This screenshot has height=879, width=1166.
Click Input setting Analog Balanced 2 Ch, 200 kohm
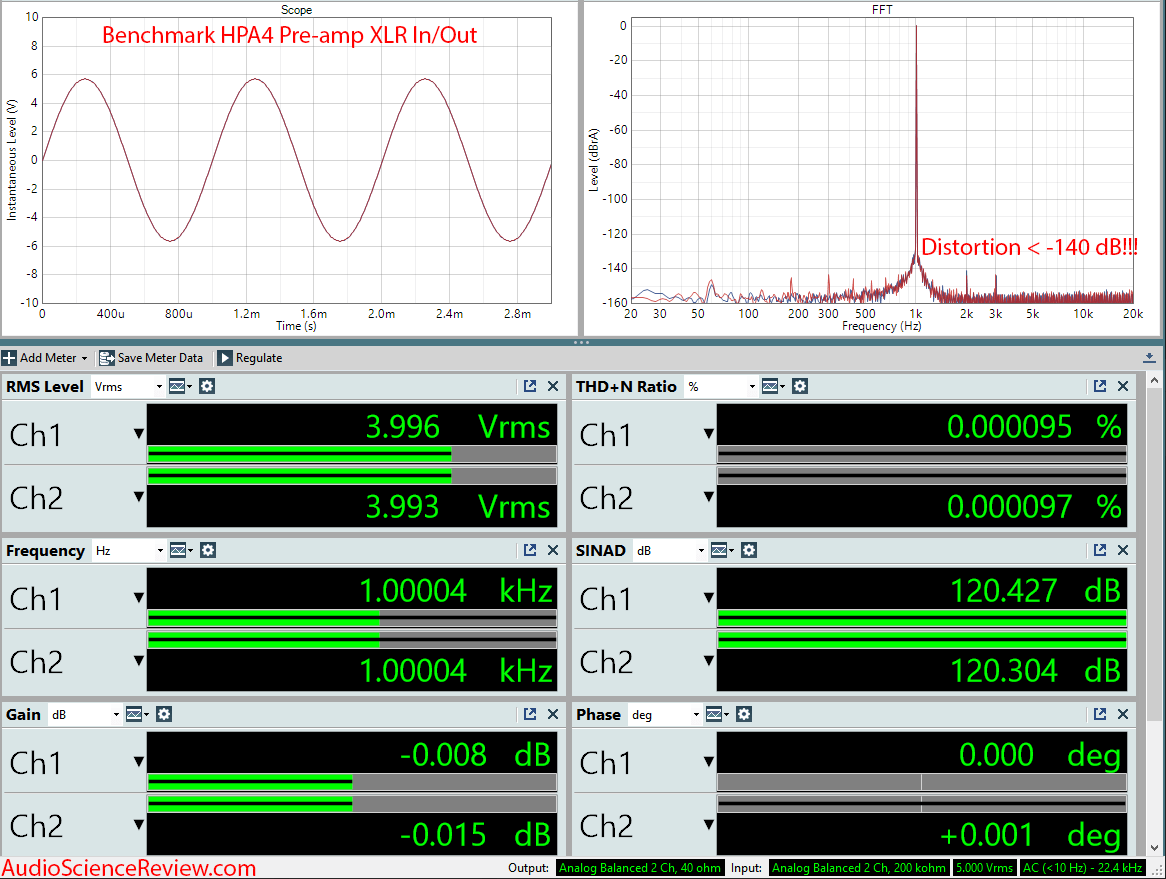pos(859,868)
